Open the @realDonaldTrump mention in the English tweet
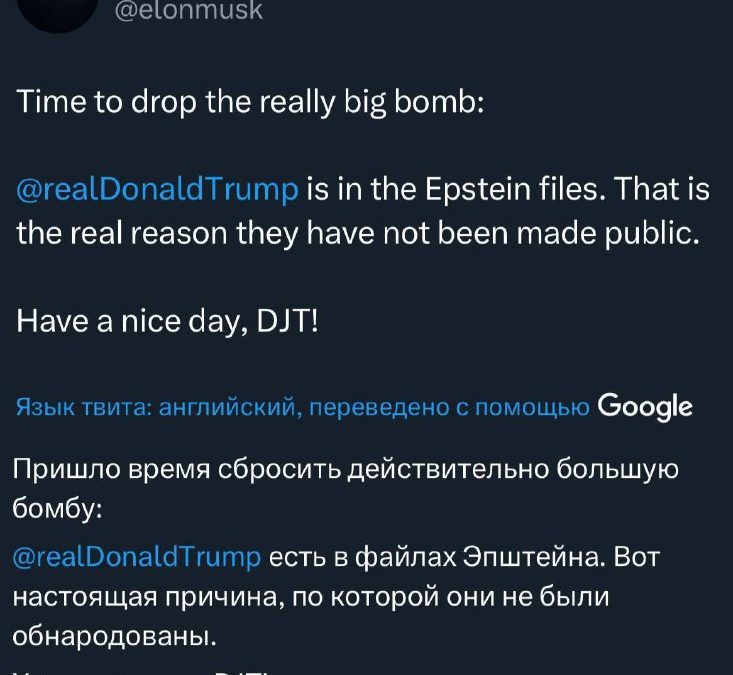 coord(158,189)
